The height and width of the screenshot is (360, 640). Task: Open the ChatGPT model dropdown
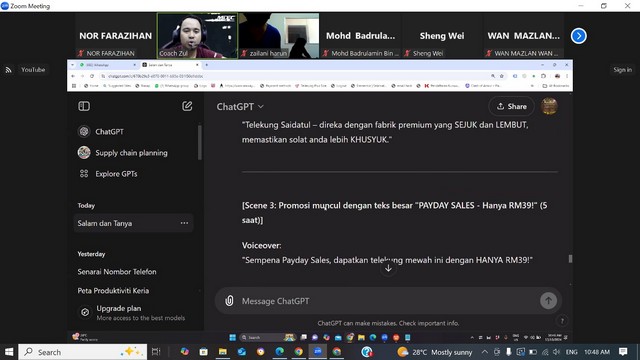(240, 107)
